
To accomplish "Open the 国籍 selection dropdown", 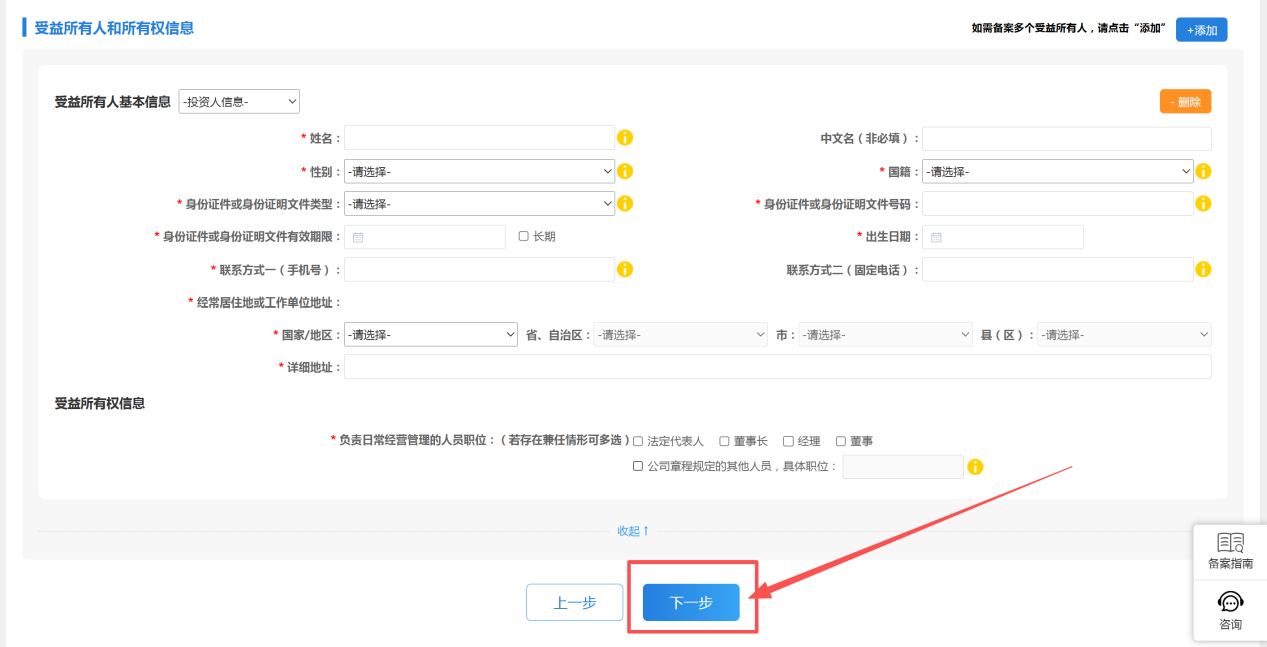I will tap(1057, 172).
